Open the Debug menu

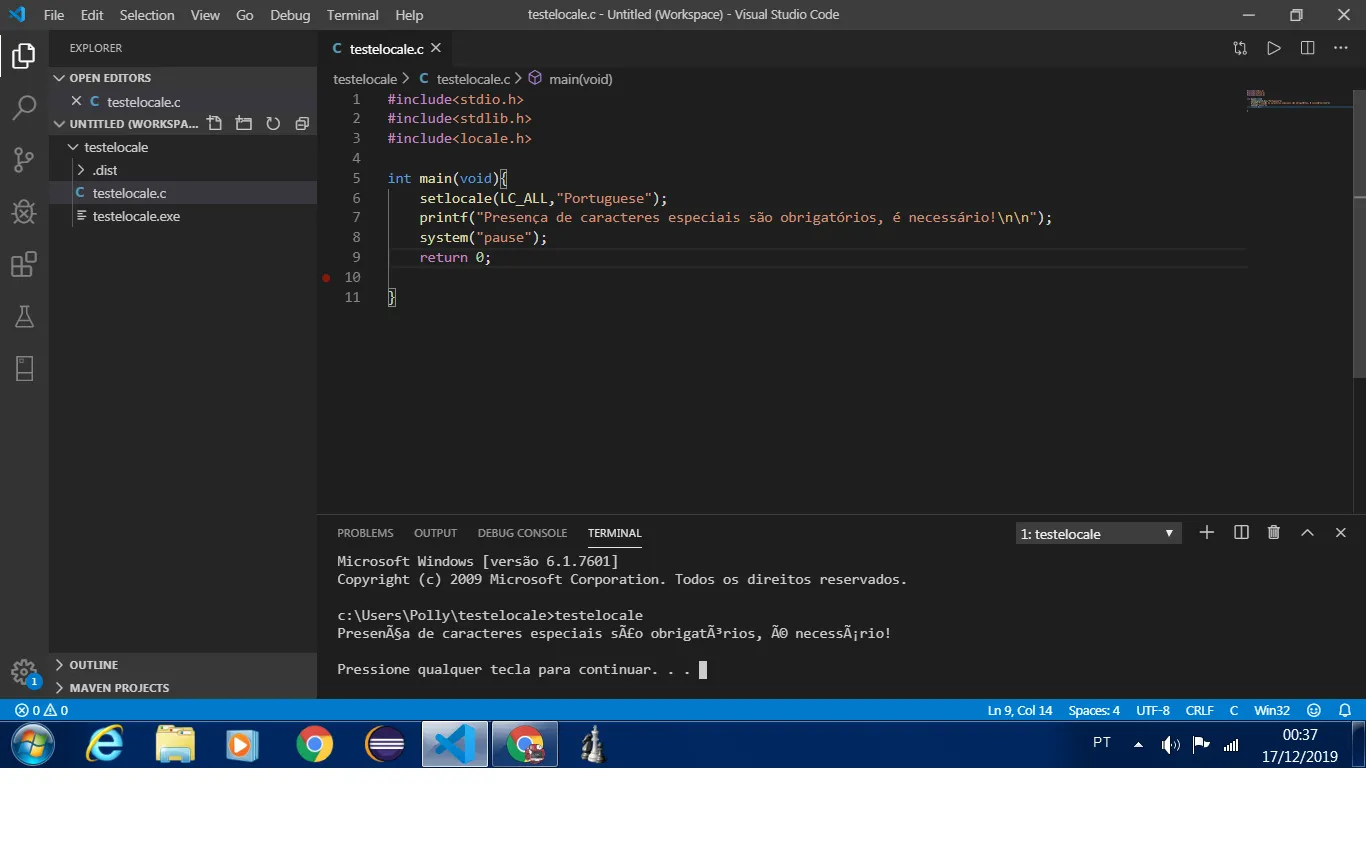click(290, 15)
